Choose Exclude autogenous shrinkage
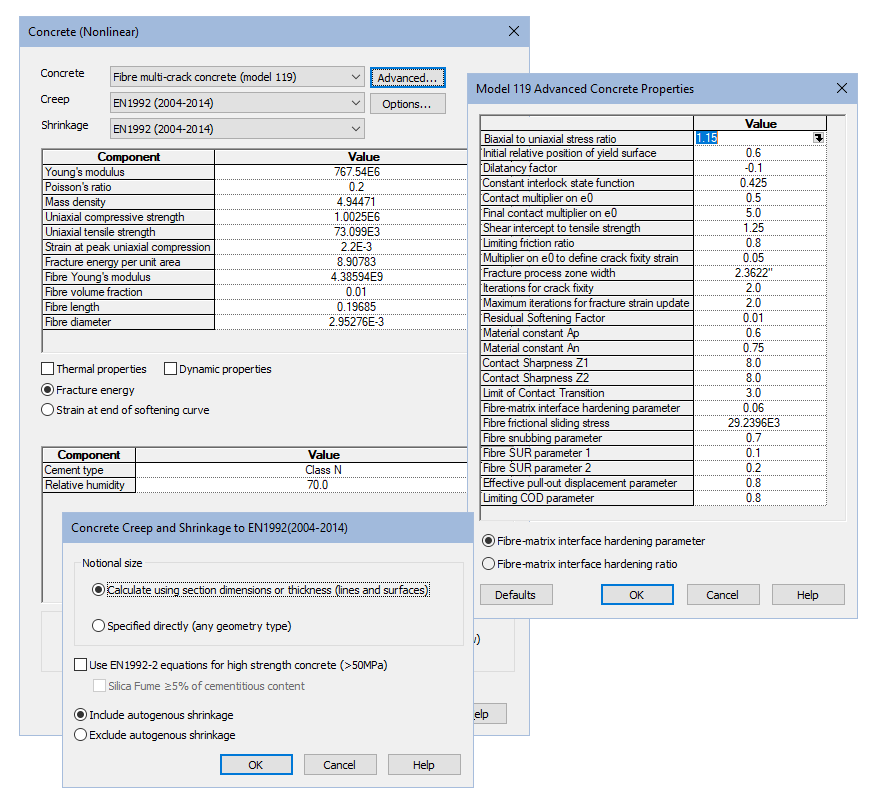The height and width of the screenshot is (802, 876). (x=81, y=735)
